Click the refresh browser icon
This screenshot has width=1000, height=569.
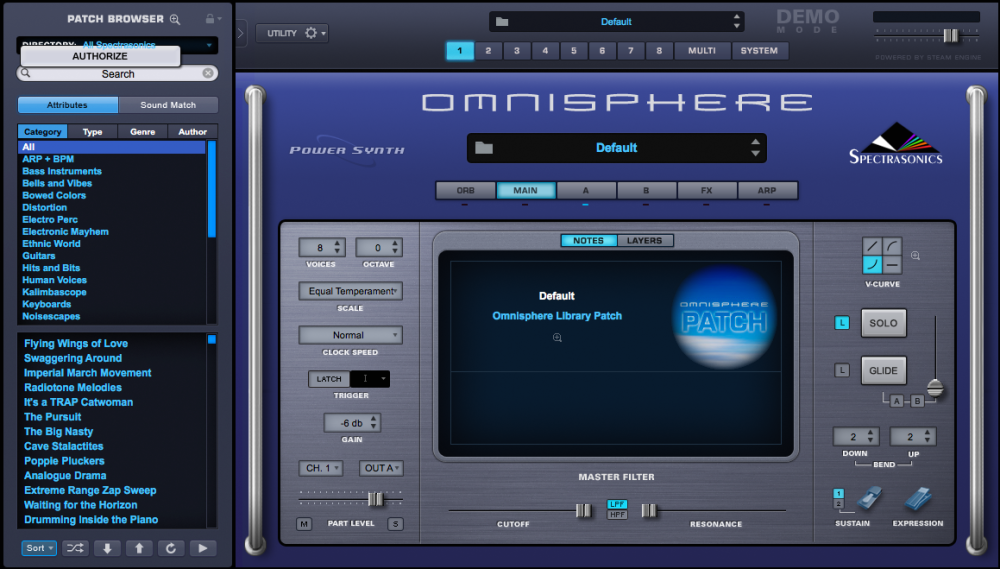(171, 548)
